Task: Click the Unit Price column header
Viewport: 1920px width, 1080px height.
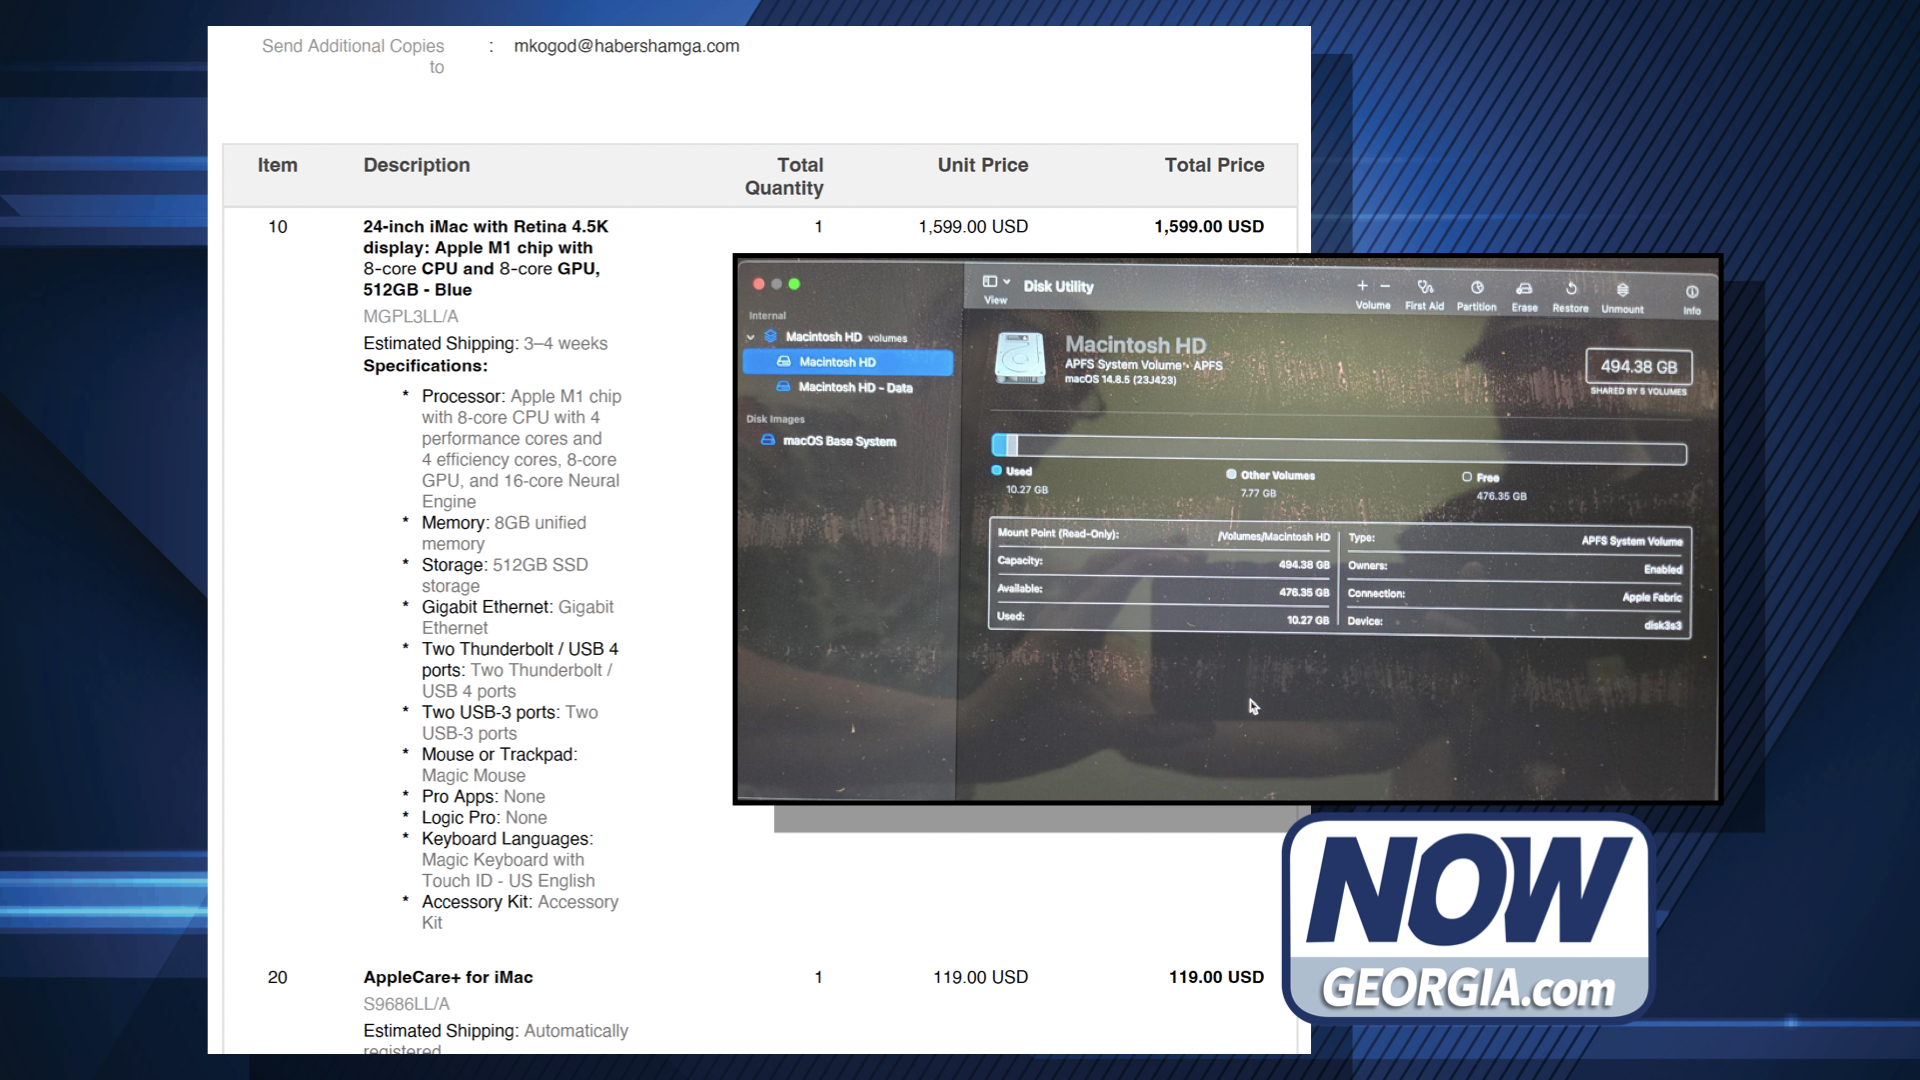Action: (983, 165)
